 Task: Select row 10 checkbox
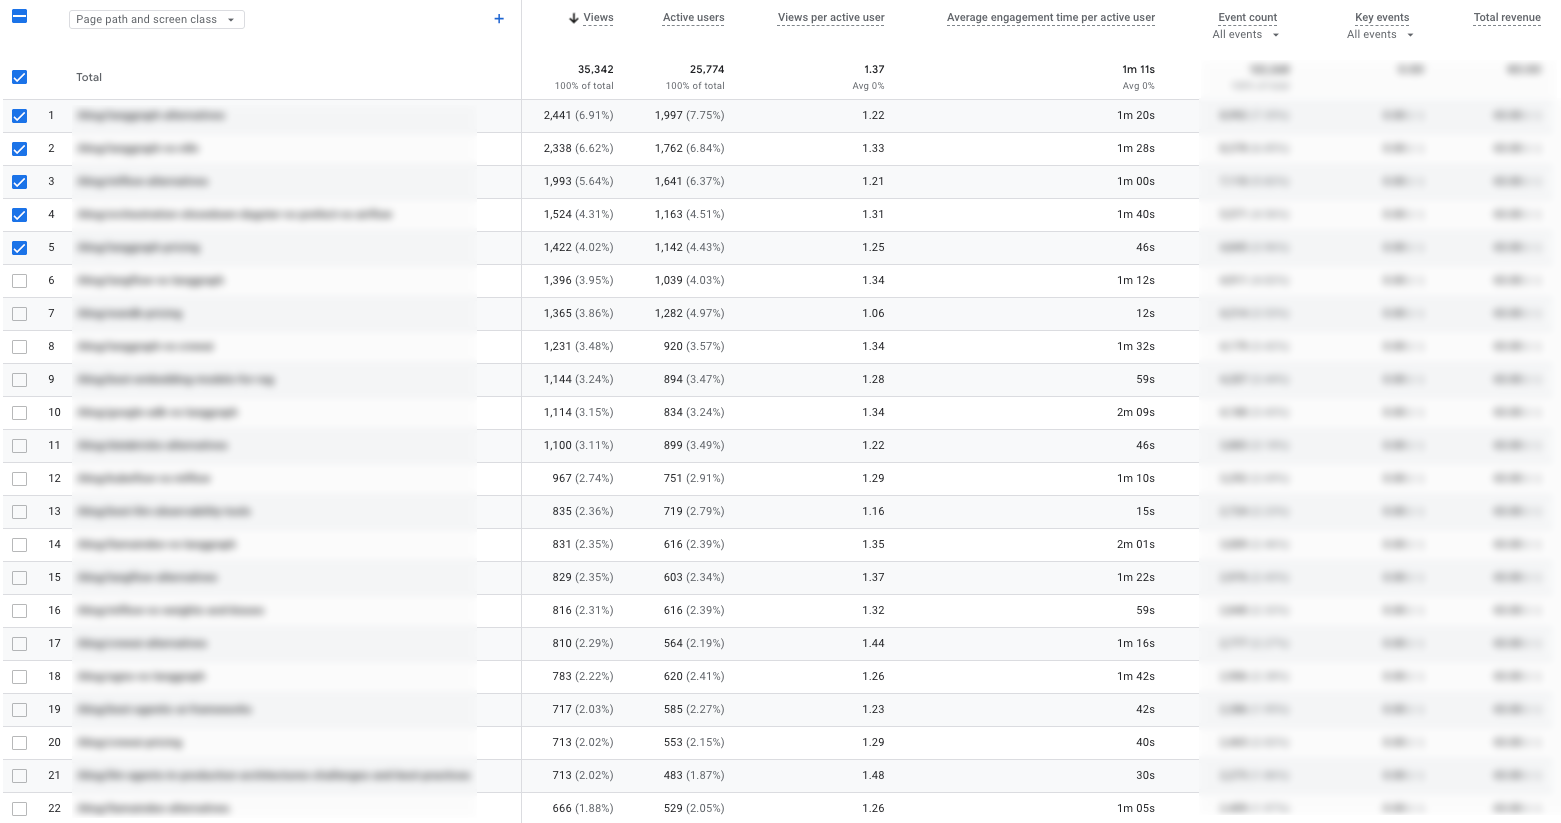[19, 413]
